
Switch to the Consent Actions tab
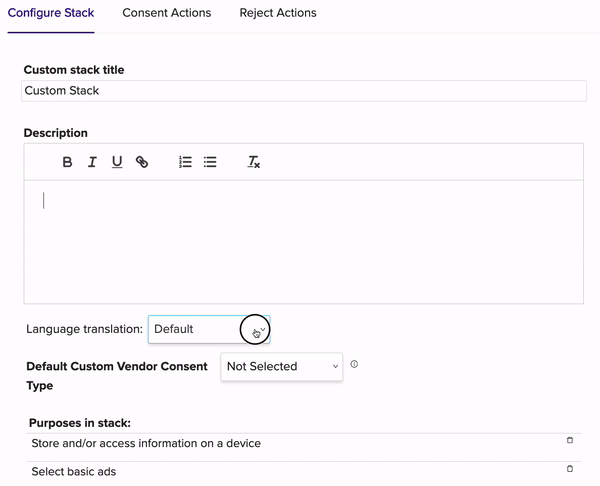167,13
